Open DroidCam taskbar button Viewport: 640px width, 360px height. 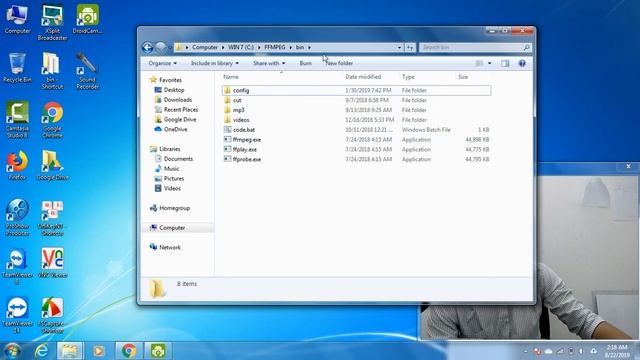click(x=158, y=351)
